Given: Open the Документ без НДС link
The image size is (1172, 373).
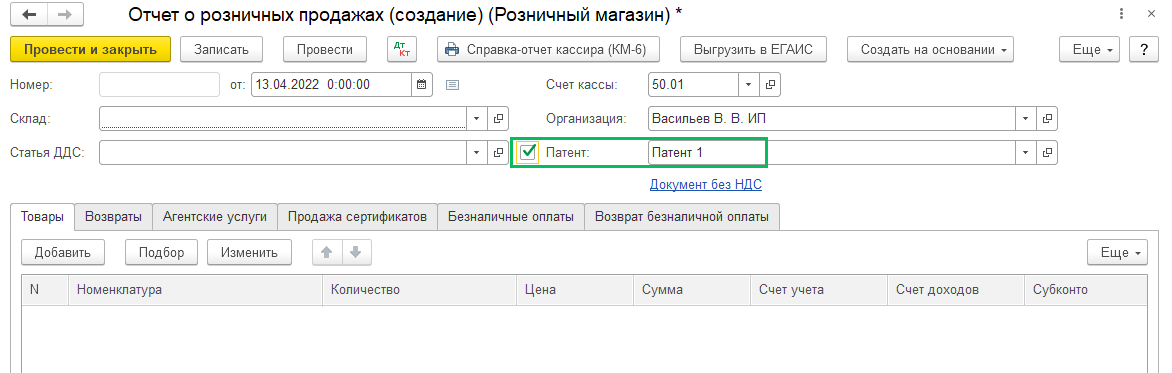Looking at the screenshot, I should point(706,184).
